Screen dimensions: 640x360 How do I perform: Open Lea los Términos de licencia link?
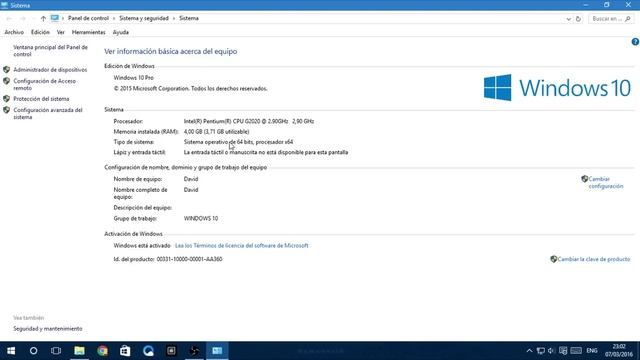click(242, 246)
